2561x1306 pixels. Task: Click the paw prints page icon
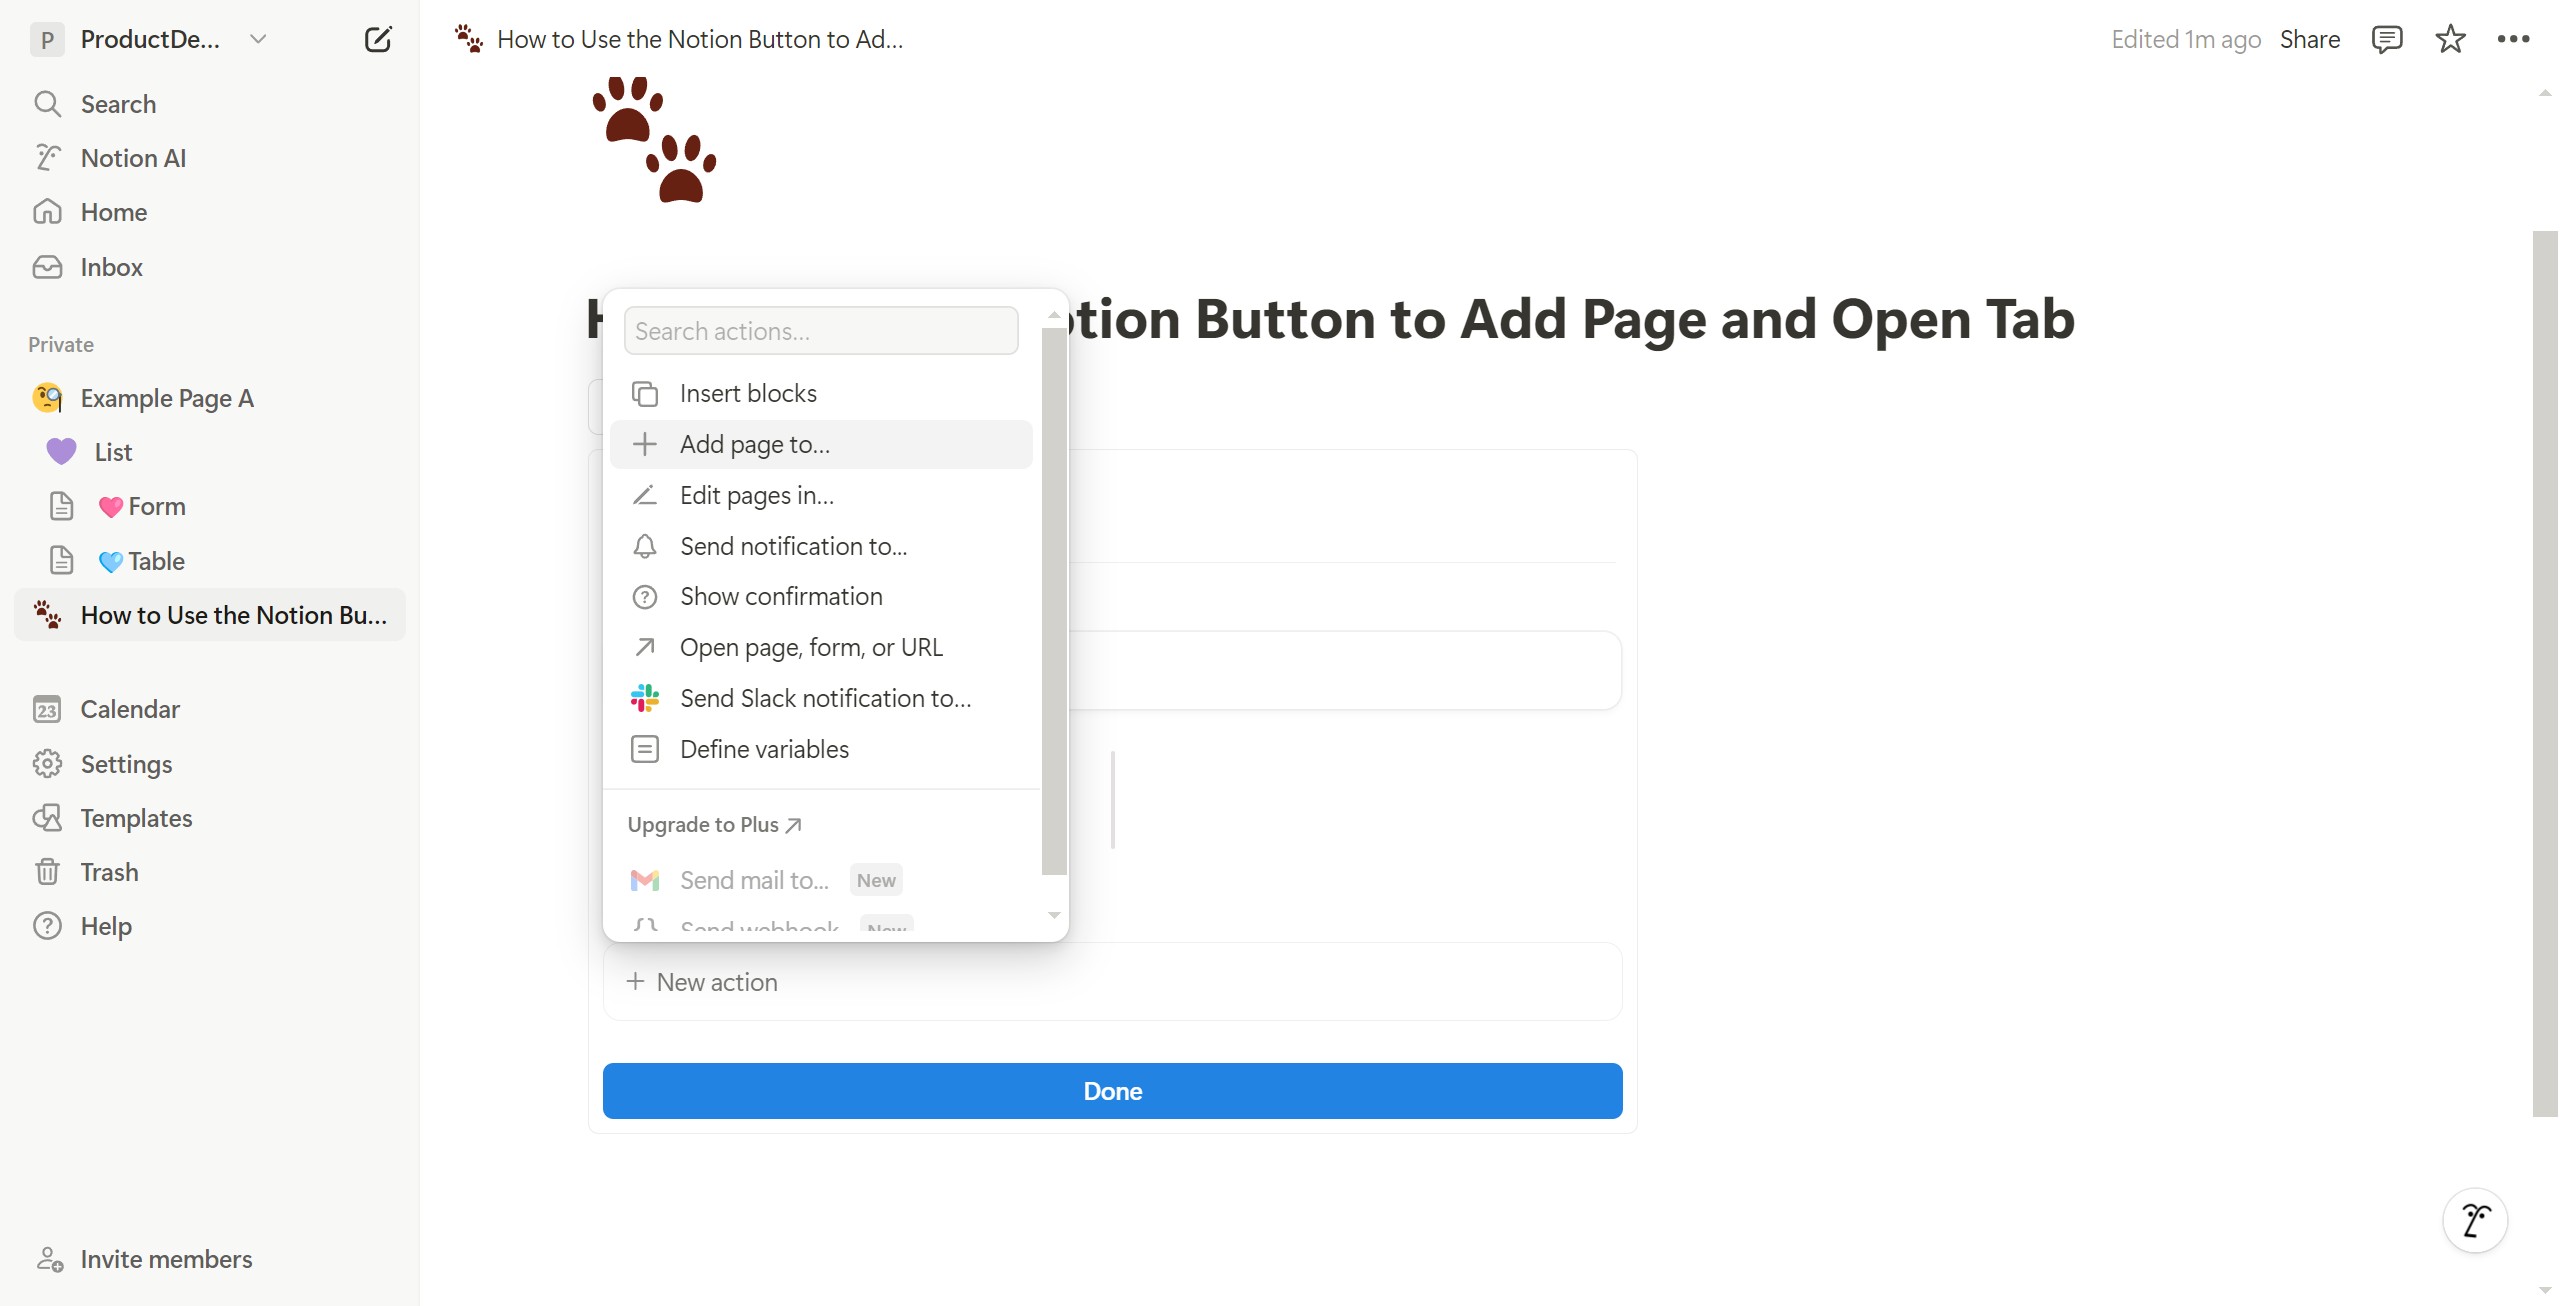[x=655, y=139]
